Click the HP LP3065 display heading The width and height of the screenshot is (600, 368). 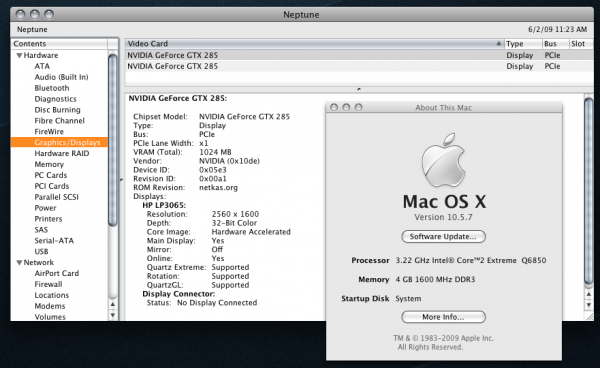pos(164,205)
